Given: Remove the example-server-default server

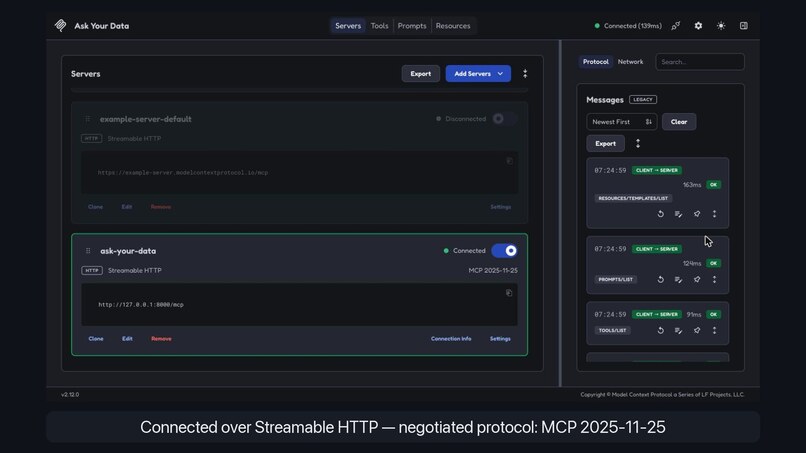Looking at the screenshot, I should tap(161, 207).
